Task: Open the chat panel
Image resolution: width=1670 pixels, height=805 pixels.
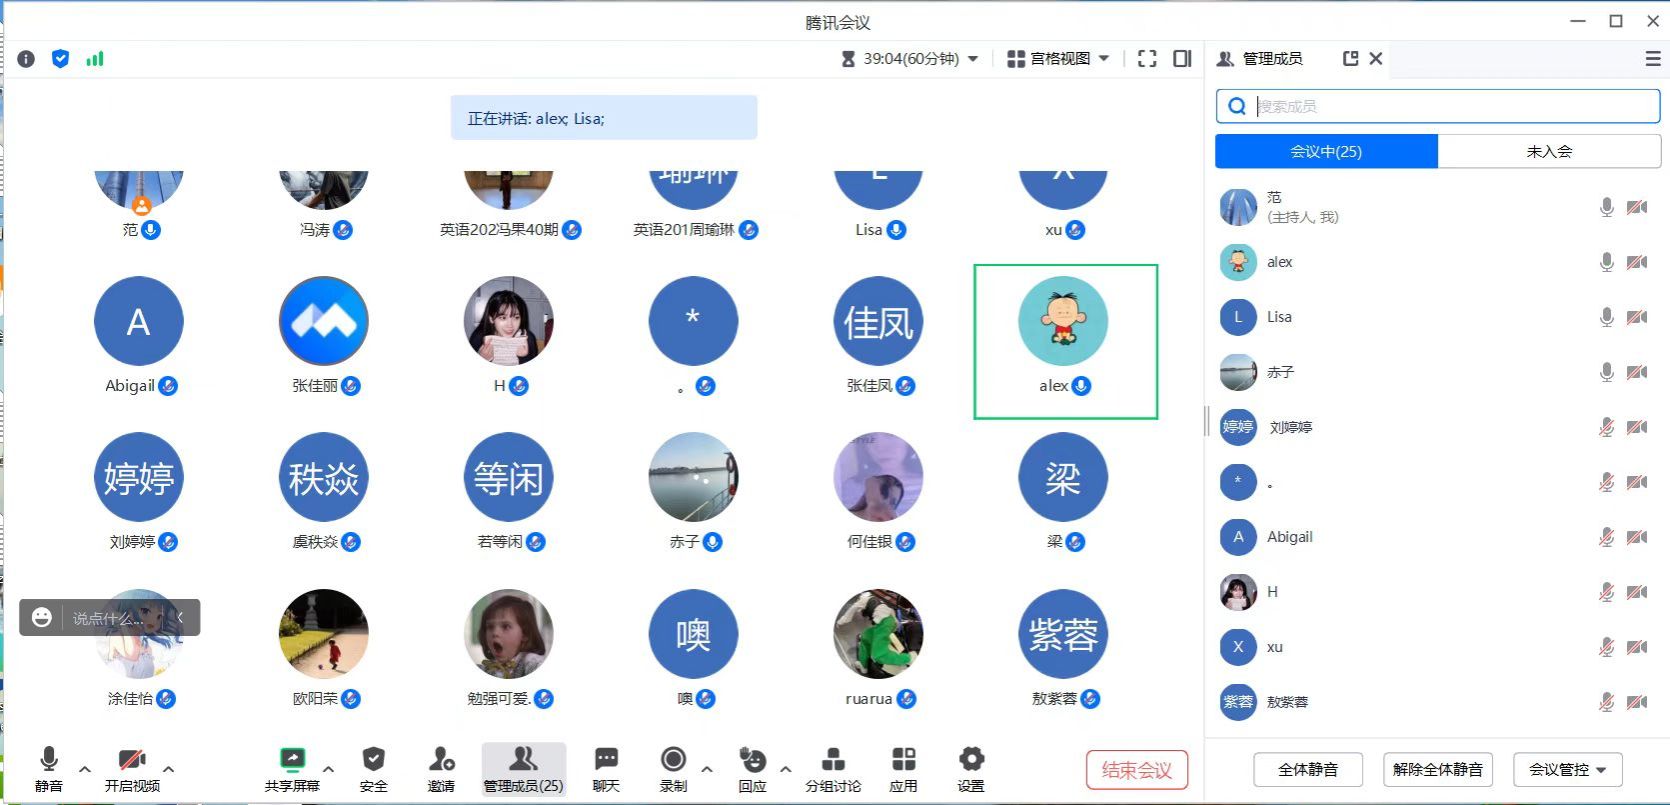Action: click(x=606, y=768)
